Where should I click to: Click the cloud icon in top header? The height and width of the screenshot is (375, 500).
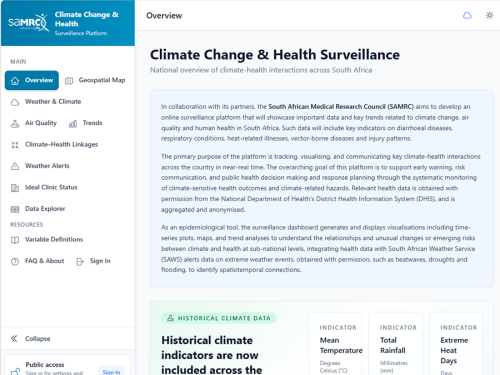pyautogui.click(x=467, y=15)
